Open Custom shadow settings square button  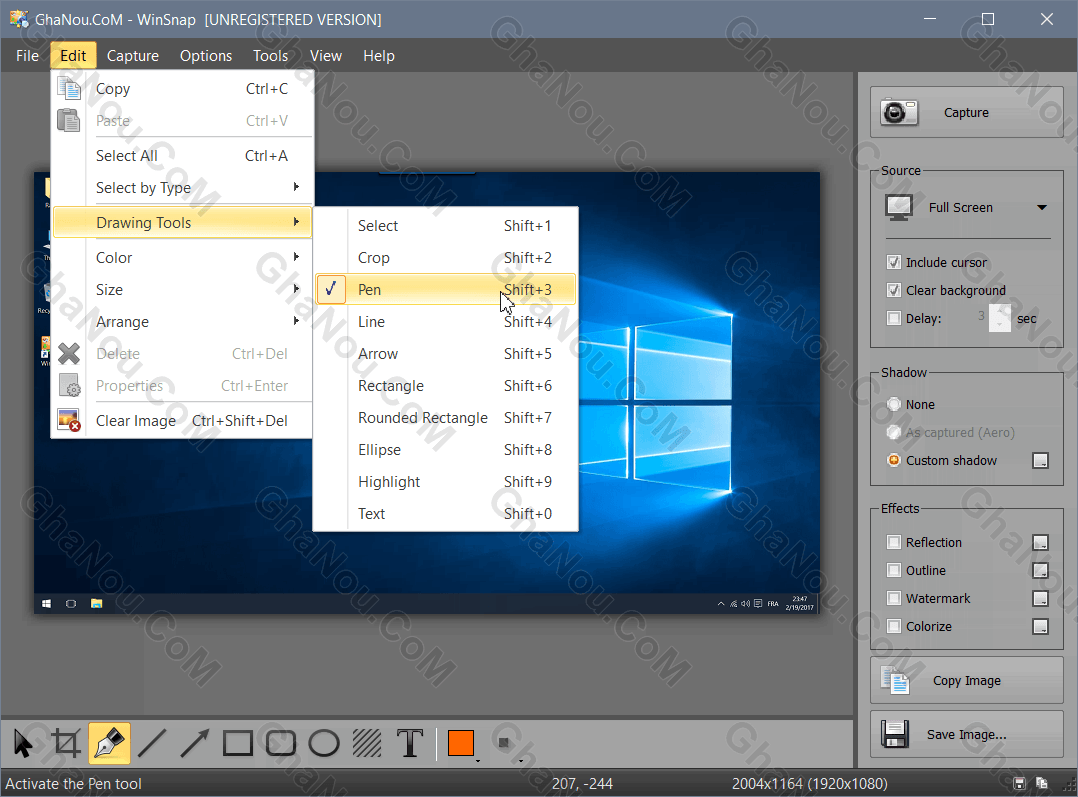[1041, 460]
